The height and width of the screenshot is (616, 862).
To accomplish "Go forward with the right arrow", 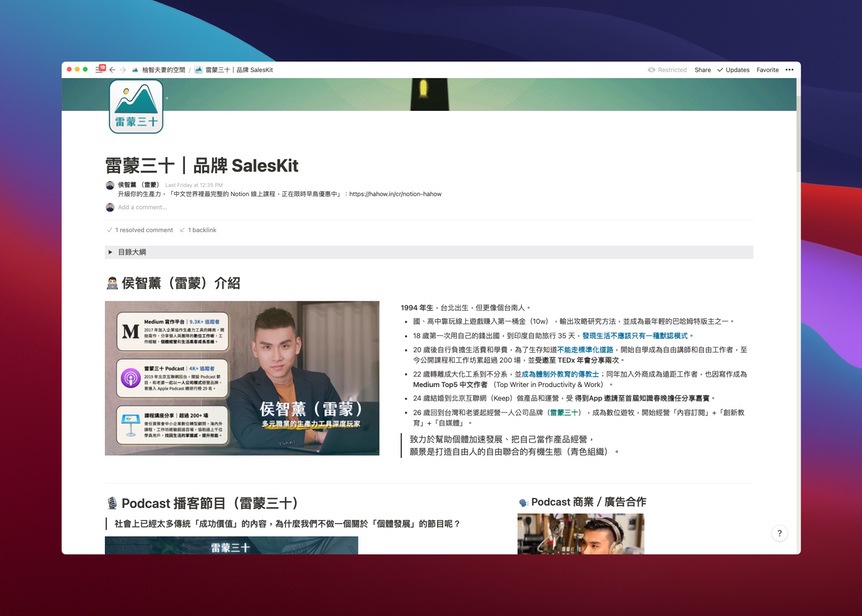I will click(x=123, y=70).
